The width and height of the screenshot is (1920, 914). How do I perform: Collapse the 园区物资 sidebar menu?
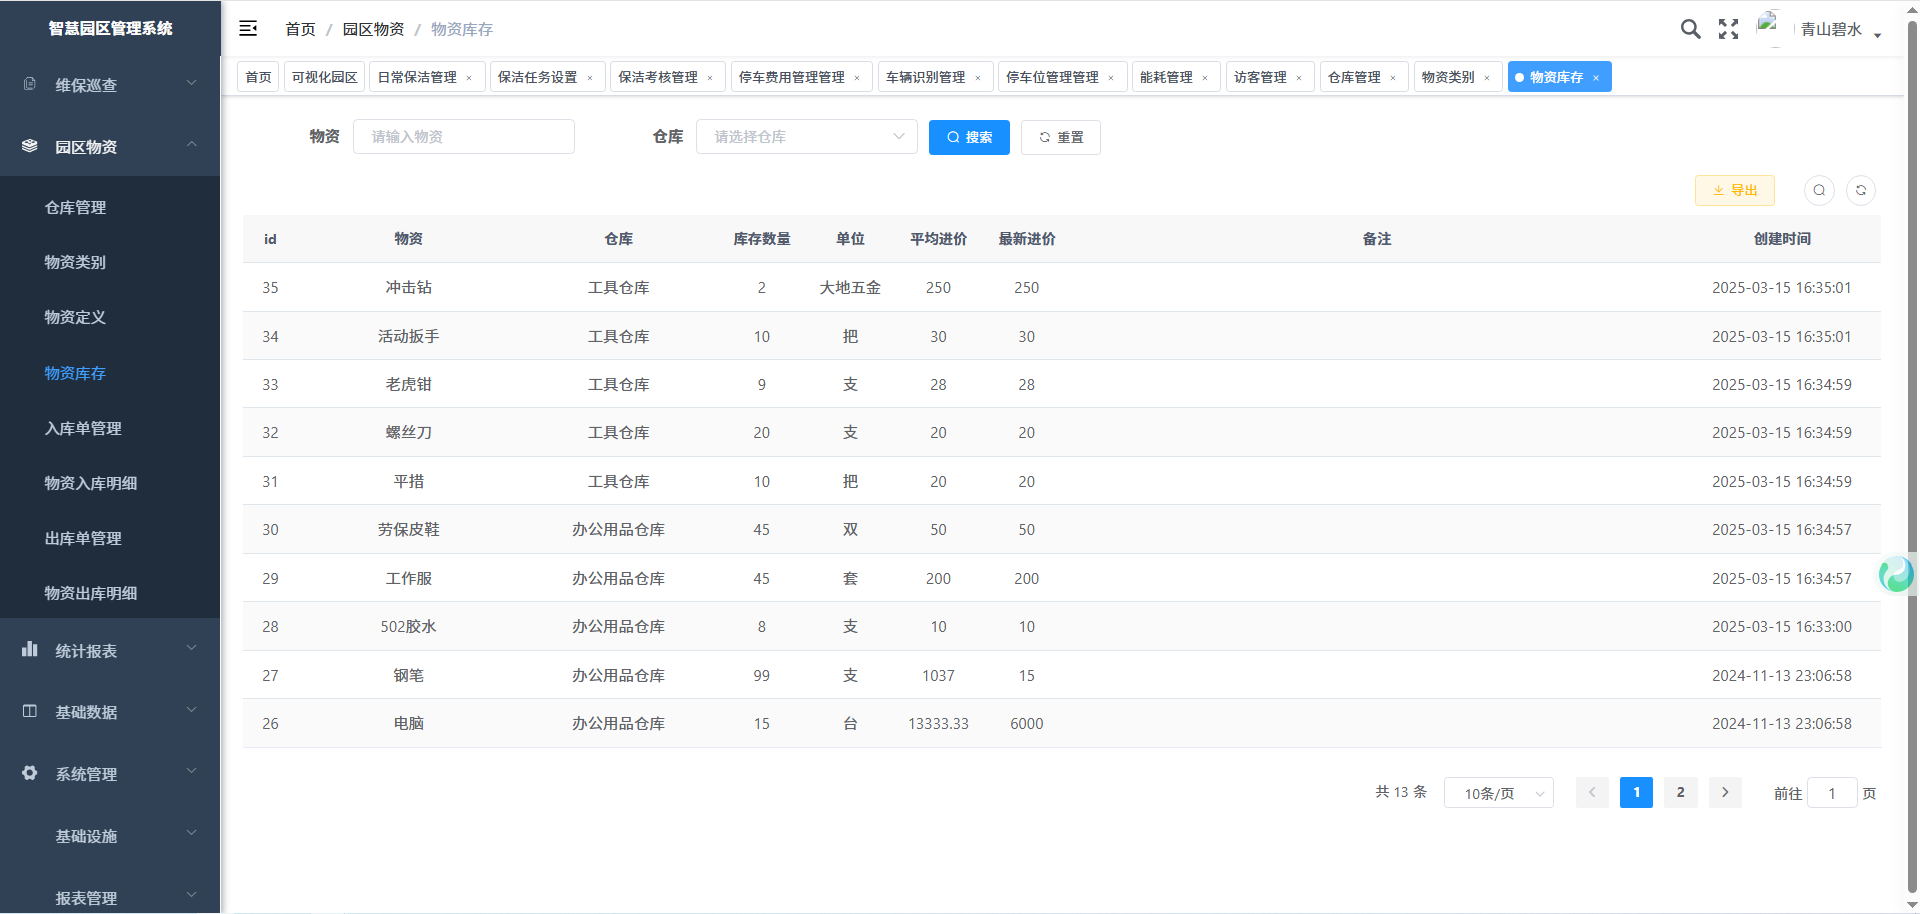tap(110, 147)
